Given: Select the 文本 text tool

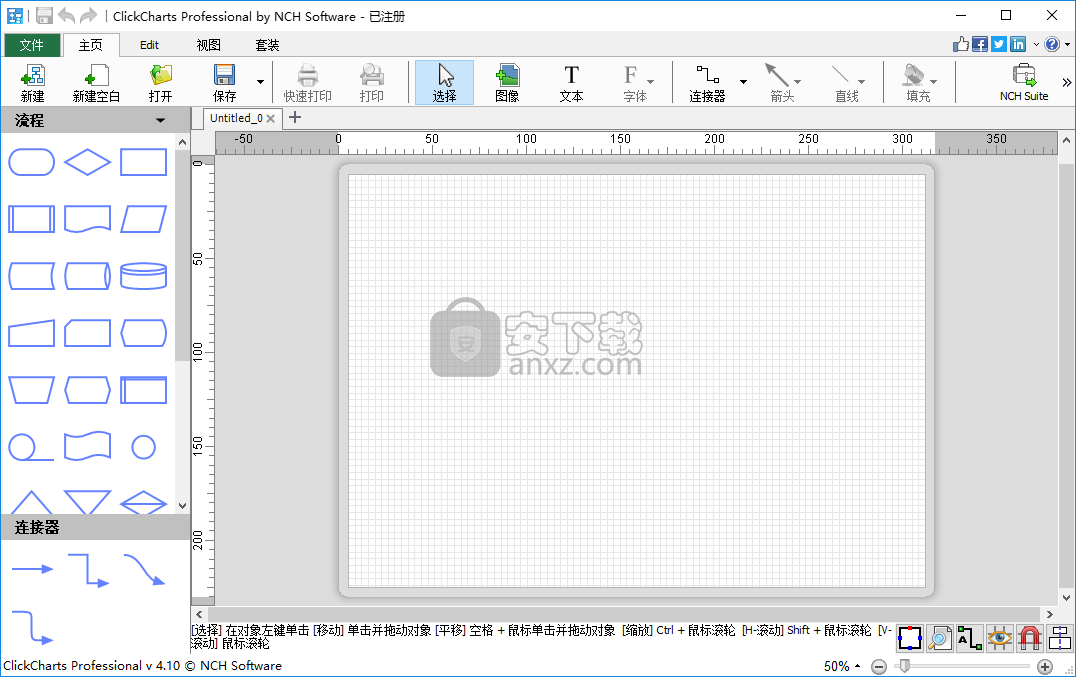Looking at the screenshot, I should tap(571, 82).
